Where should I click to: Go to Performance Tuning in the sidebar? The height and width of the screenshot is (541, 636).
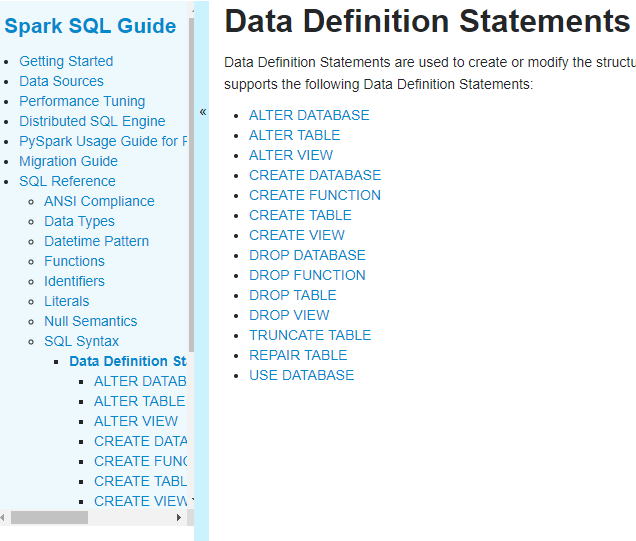82,101
